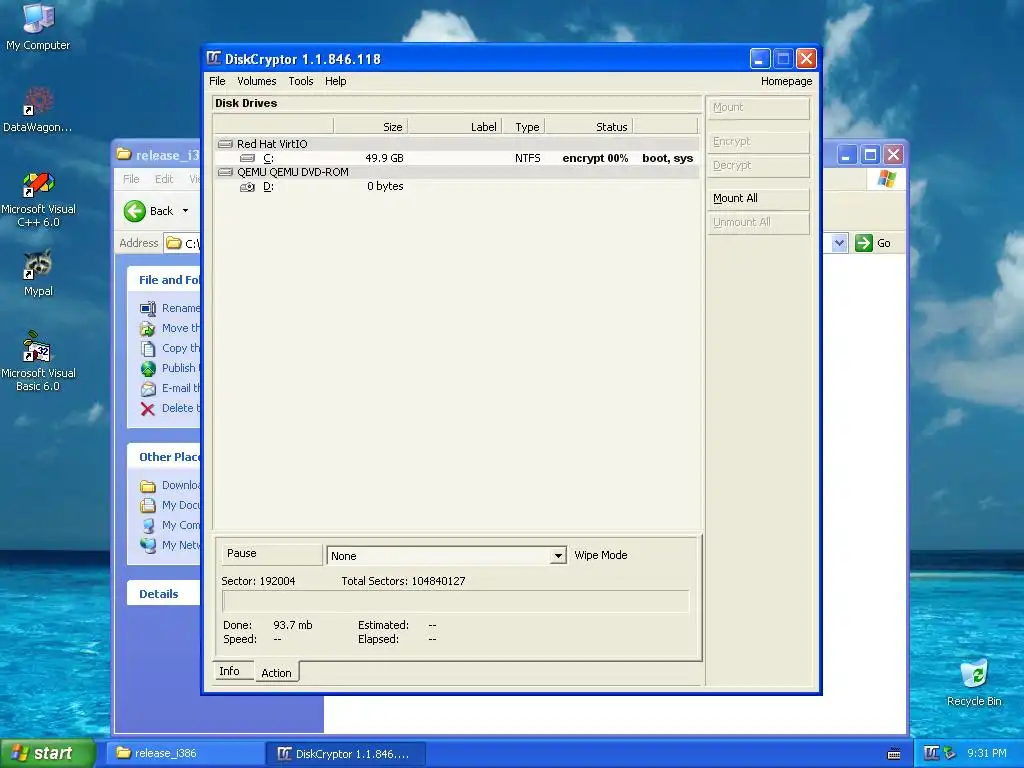Image resolution: width=1024 pixels, height=768 pixels.
Task: Open the Back button history dropdown arrow
Action: (x=185, y=211)
